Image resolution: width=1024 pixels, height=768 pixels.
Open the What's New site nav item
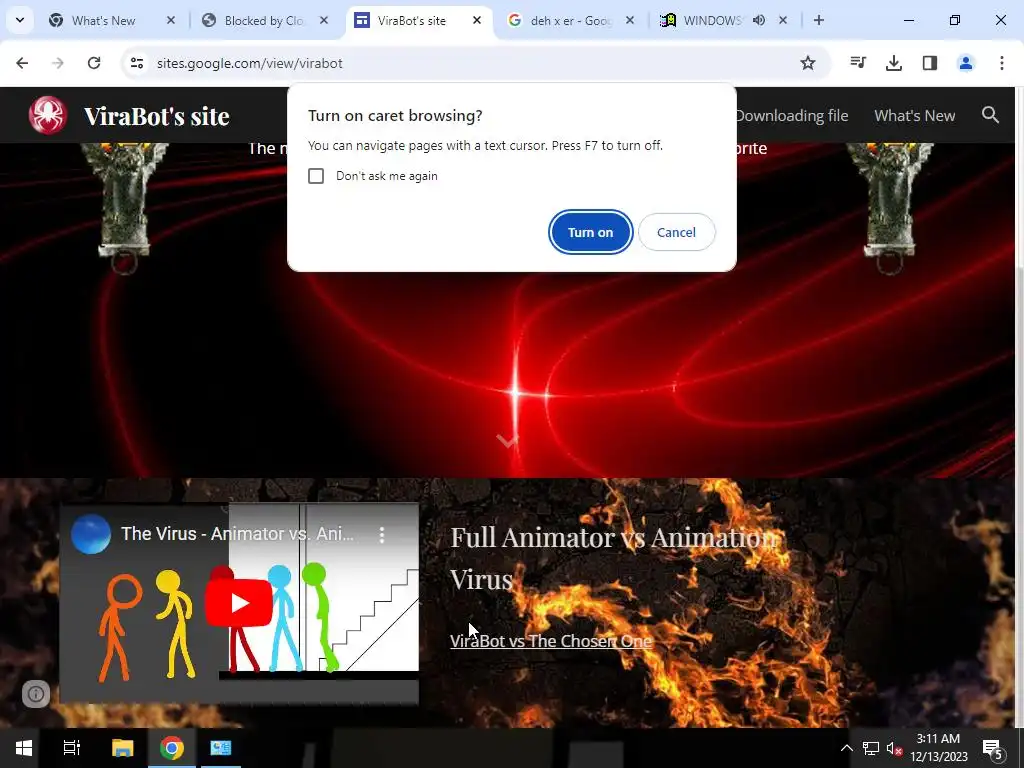pyautogui.click(x=914, y=116)
